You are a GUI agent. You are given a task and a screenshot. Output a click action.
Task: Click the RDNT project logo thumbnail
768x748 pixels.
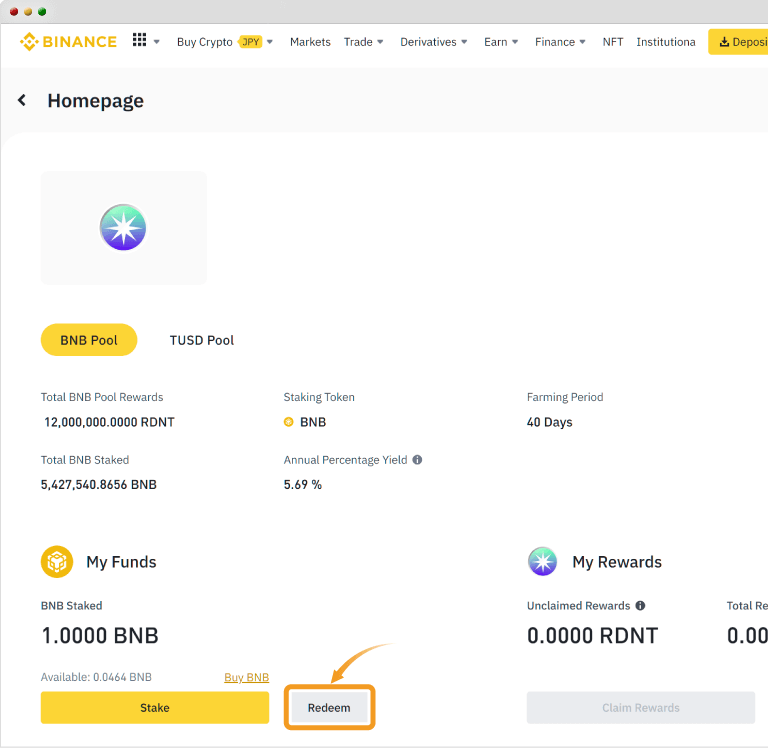(x=123, y=228)
